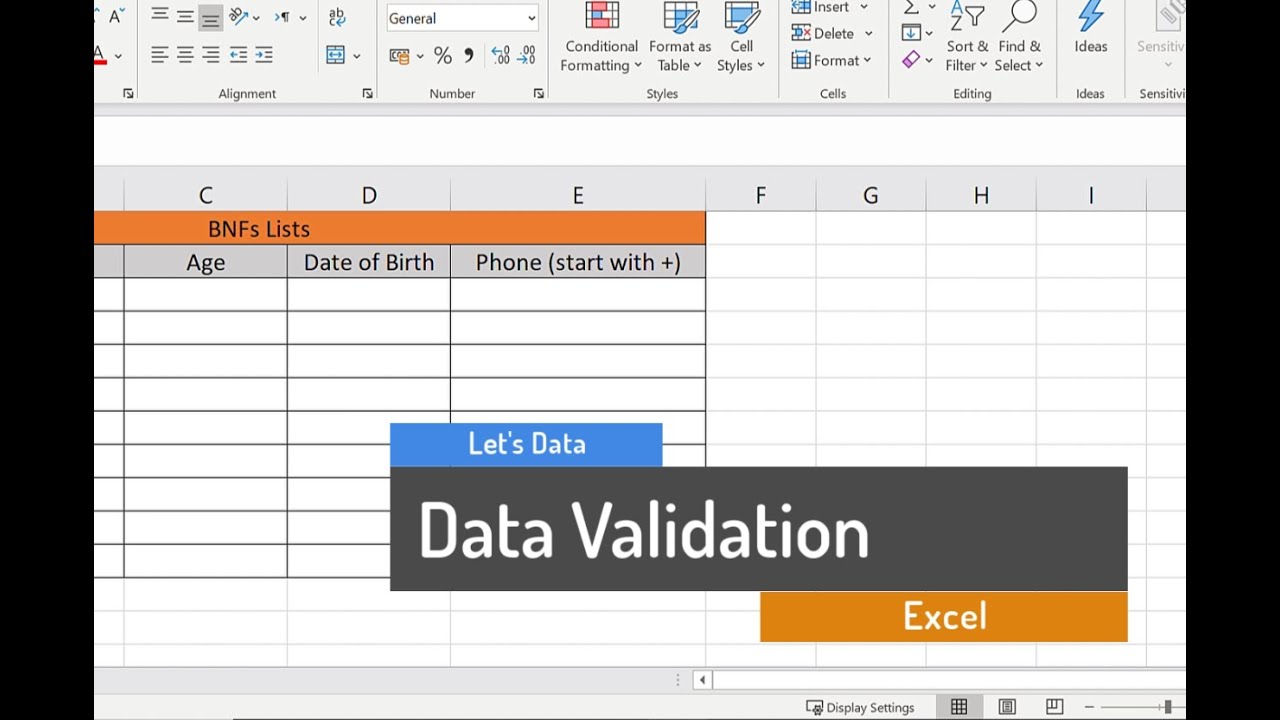Screen dimensions: 1280x720
Task: Open the Font group dialog launcher
Action: tap(128, 93)
